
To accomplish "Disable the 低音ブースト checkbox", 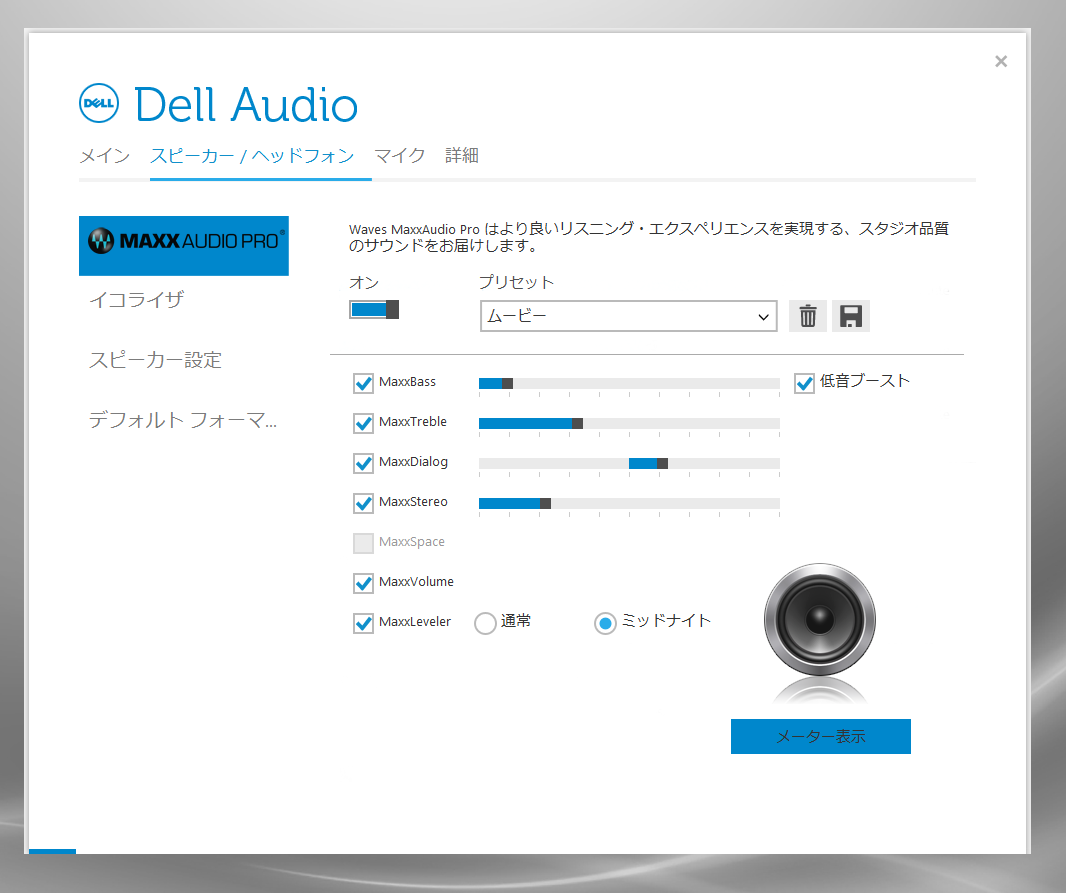I will [804, 383].
